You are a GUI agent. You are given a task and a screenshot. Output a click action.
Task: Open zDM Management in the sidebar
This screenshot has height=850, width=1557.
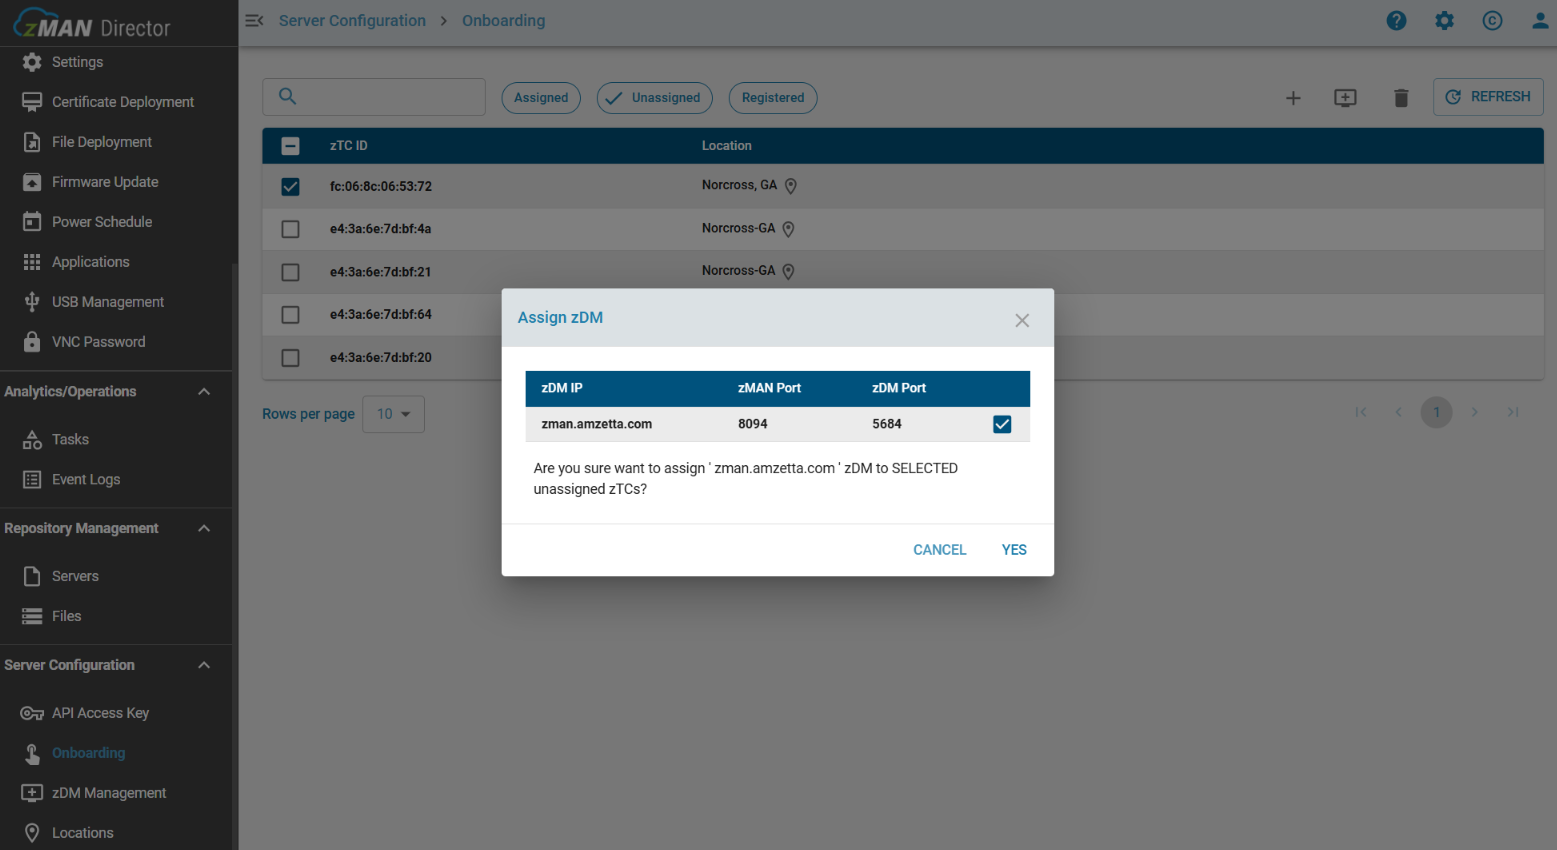(x=109, y=793)
